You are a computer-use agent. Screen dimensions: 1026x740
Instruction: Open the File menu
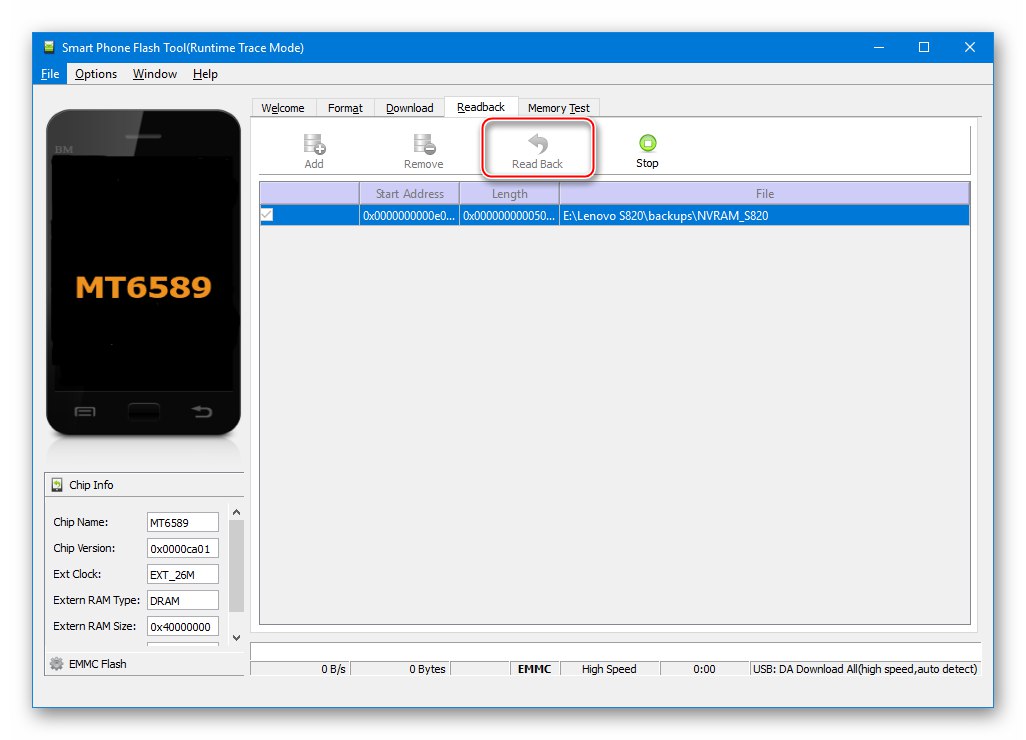click(49, 73)
